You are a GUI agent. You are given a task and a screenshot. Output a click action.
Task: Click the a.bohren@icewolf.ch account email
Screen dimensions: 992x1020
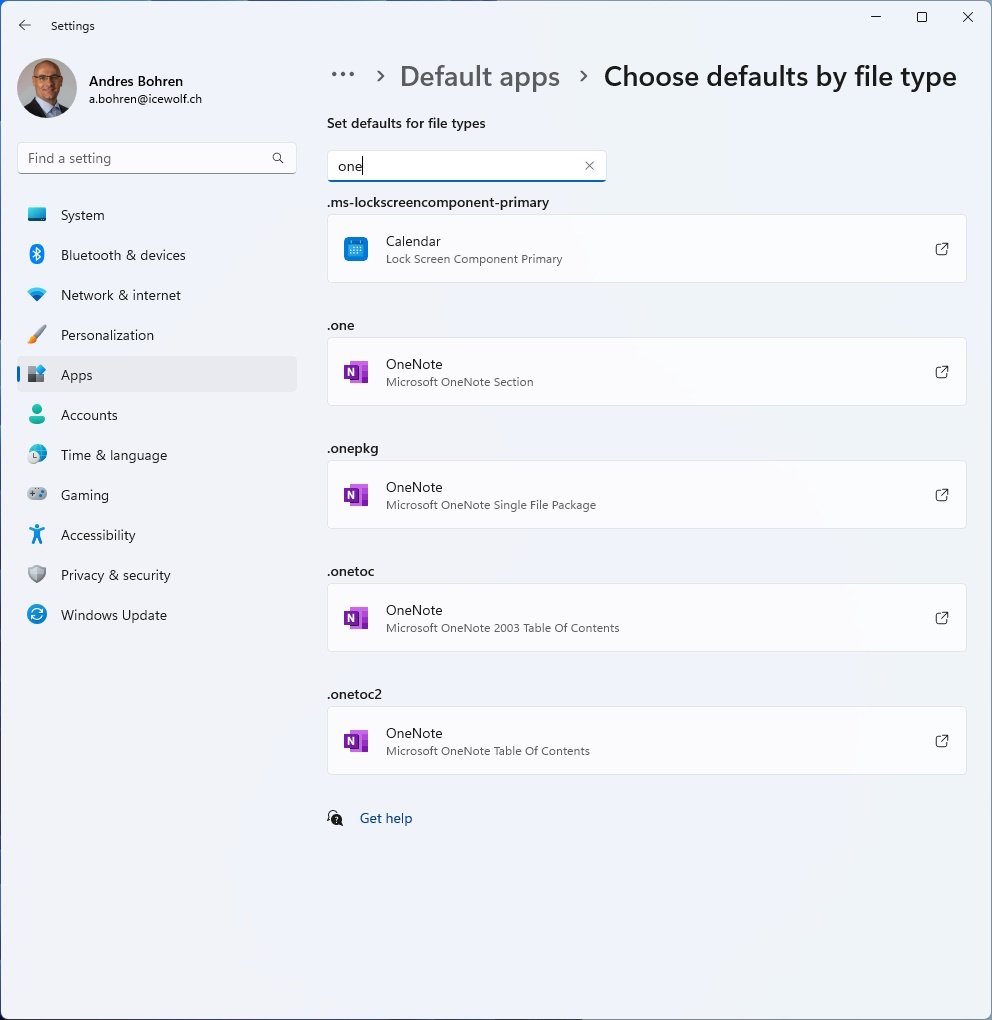145,99
